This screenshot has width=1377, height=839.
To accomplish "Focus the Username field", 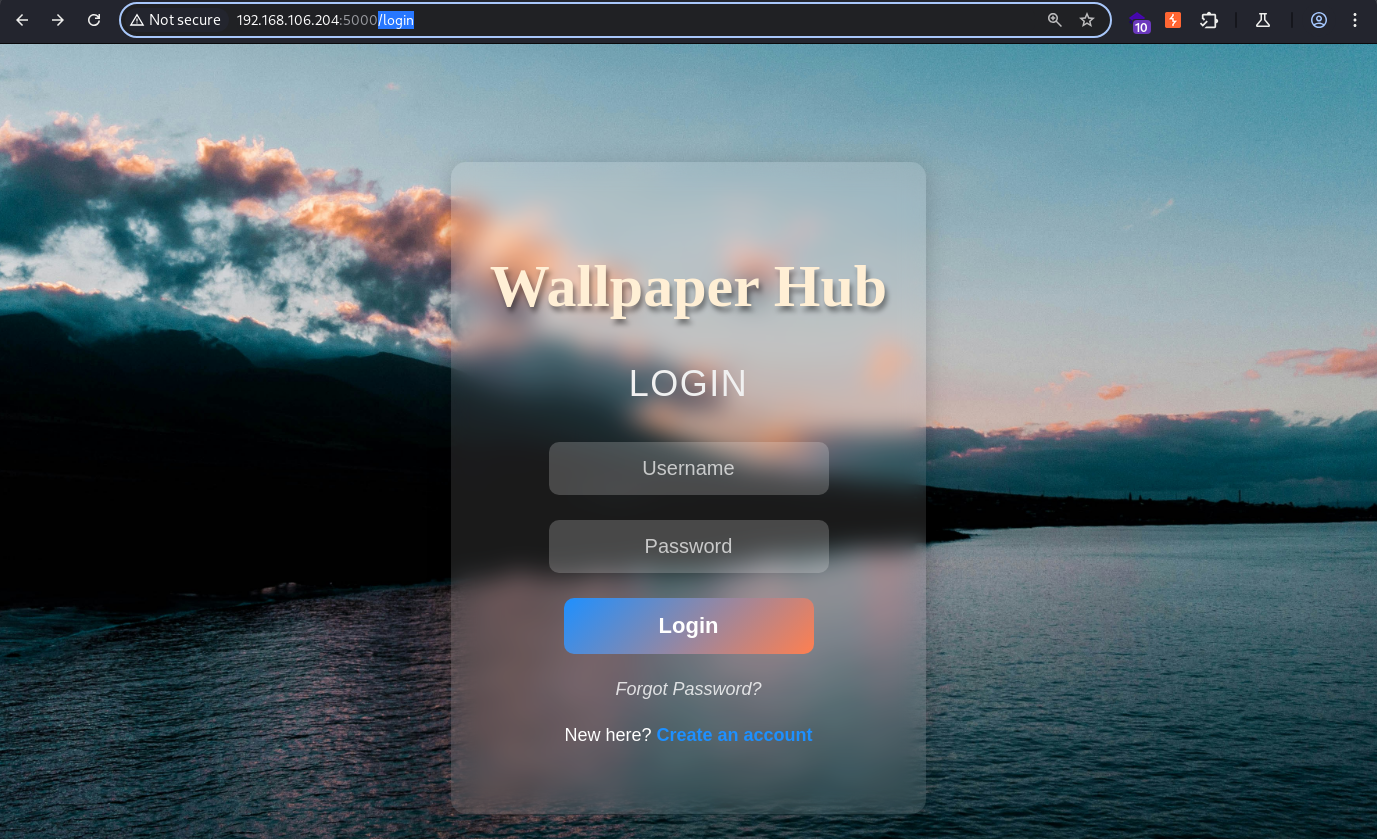I will [x=688, y=468].
